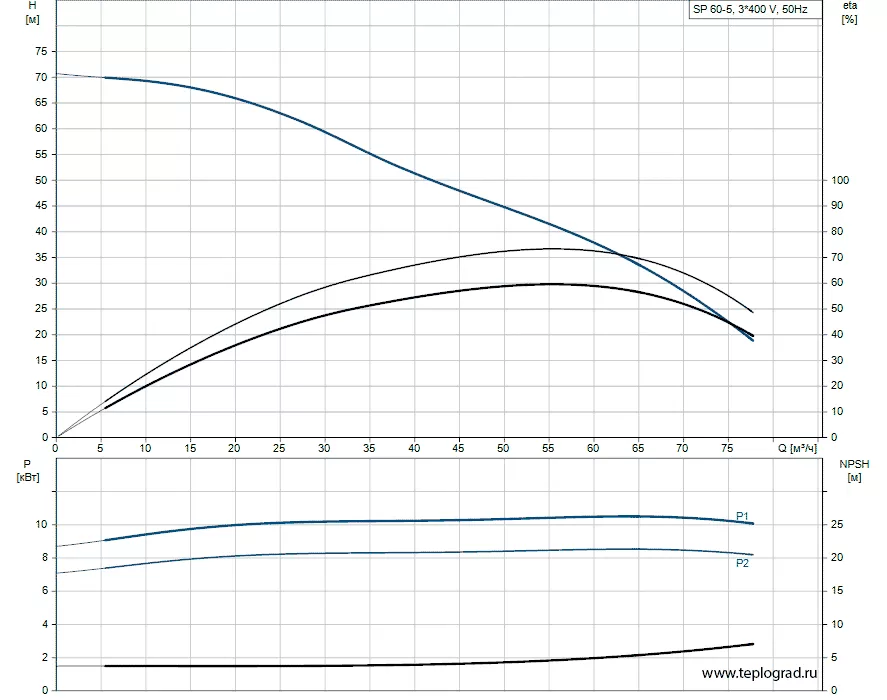This screenshot has height=700, width=887.
Task: Click the SP 60-5 pump title label
Action: 750,9
